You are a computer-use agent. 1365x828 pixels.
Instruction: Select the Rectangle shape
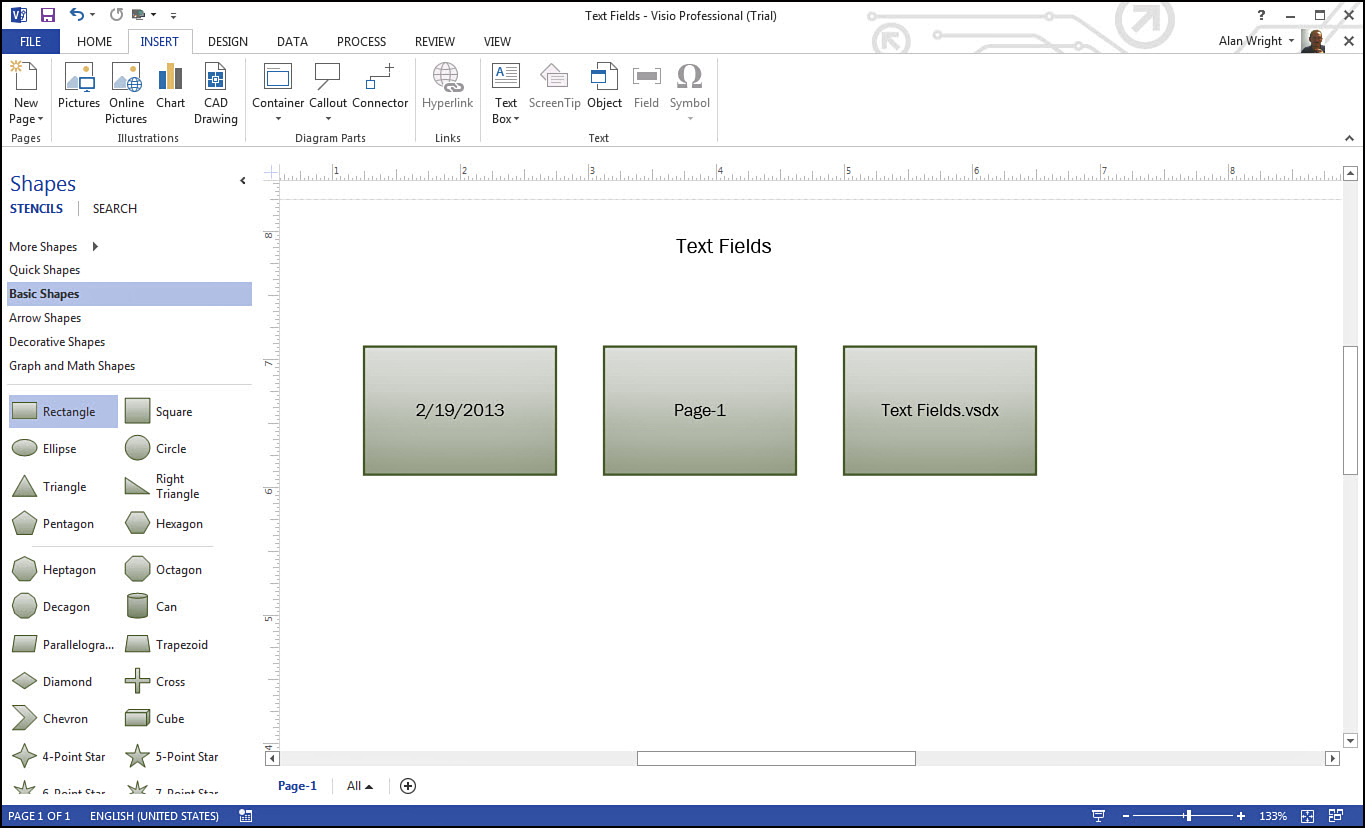[x=63, y=411]
